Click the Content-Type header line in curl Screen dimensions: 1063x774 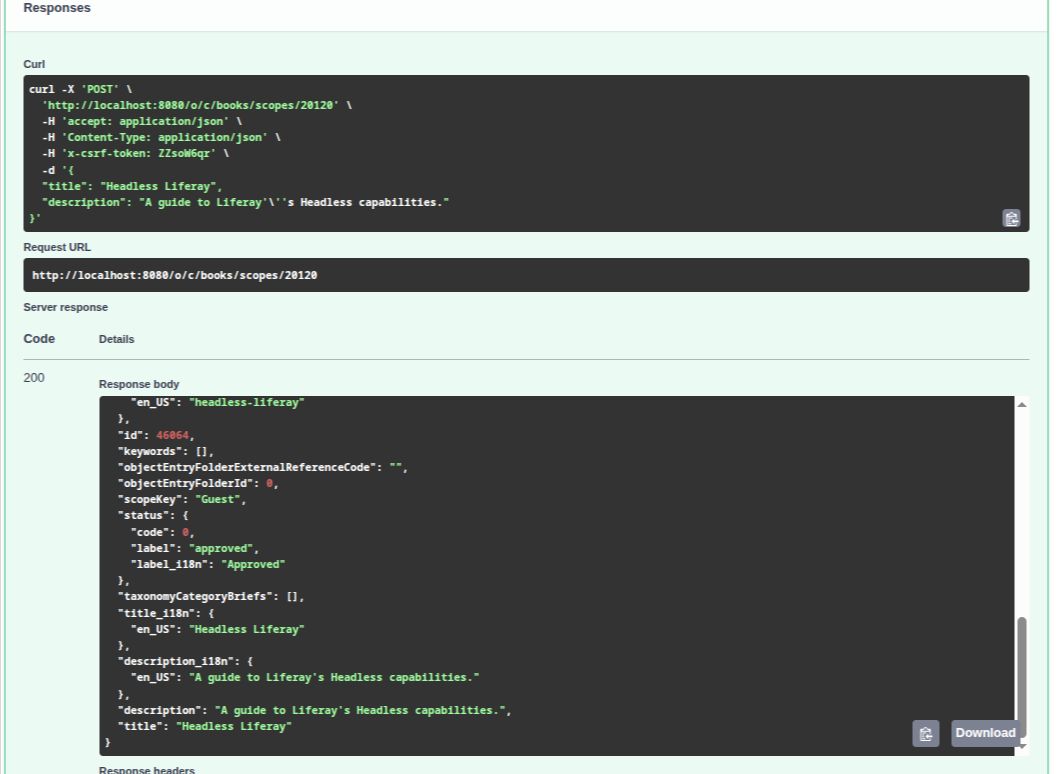[x=161, y=138]
